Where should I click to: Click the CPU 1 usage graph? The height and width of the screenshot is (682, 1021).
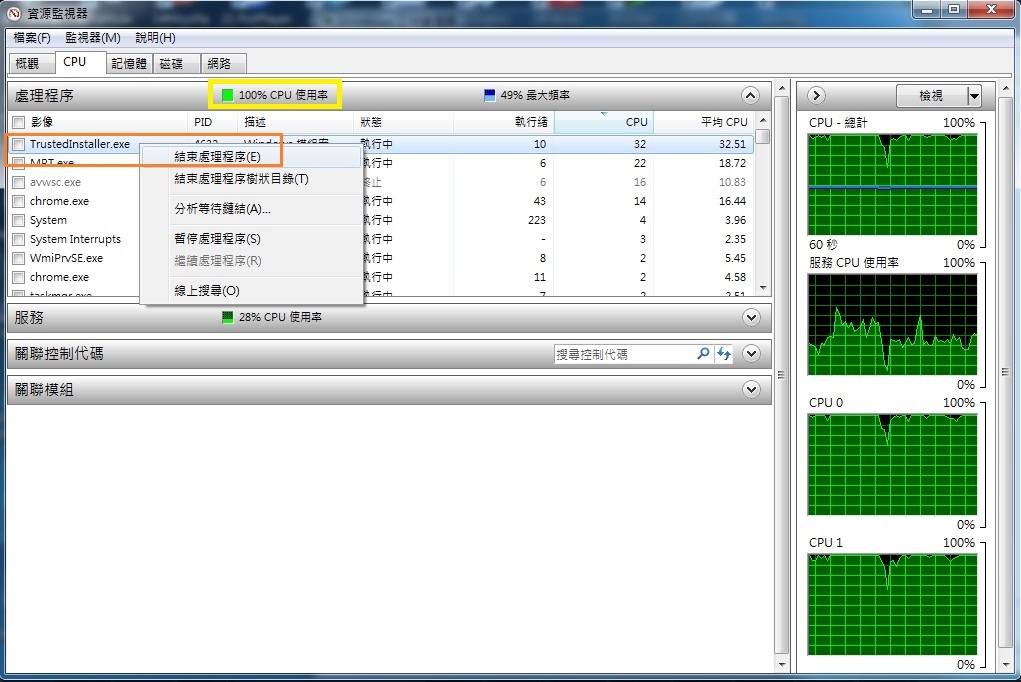pos(892,604)
